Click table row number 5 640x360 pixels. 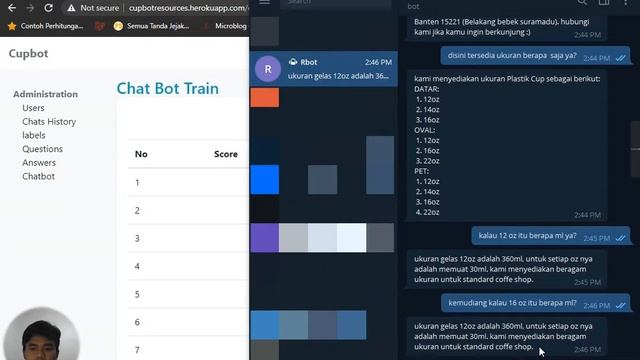(188, 294)
